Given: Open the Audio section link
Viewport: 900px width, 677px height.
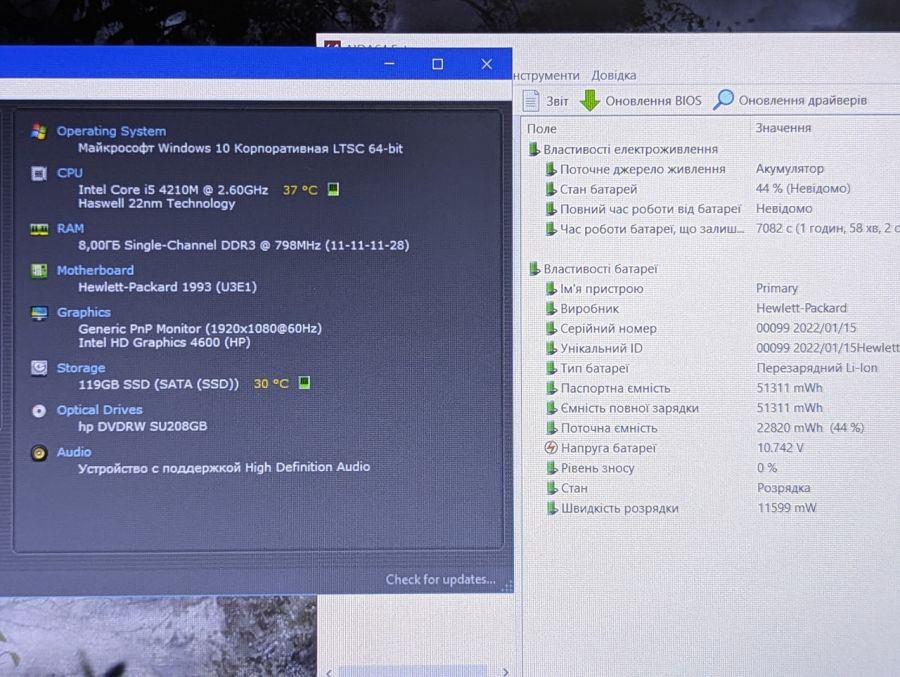Looking at the screenshot, I should pyautogui.click(x=73, y=452).
